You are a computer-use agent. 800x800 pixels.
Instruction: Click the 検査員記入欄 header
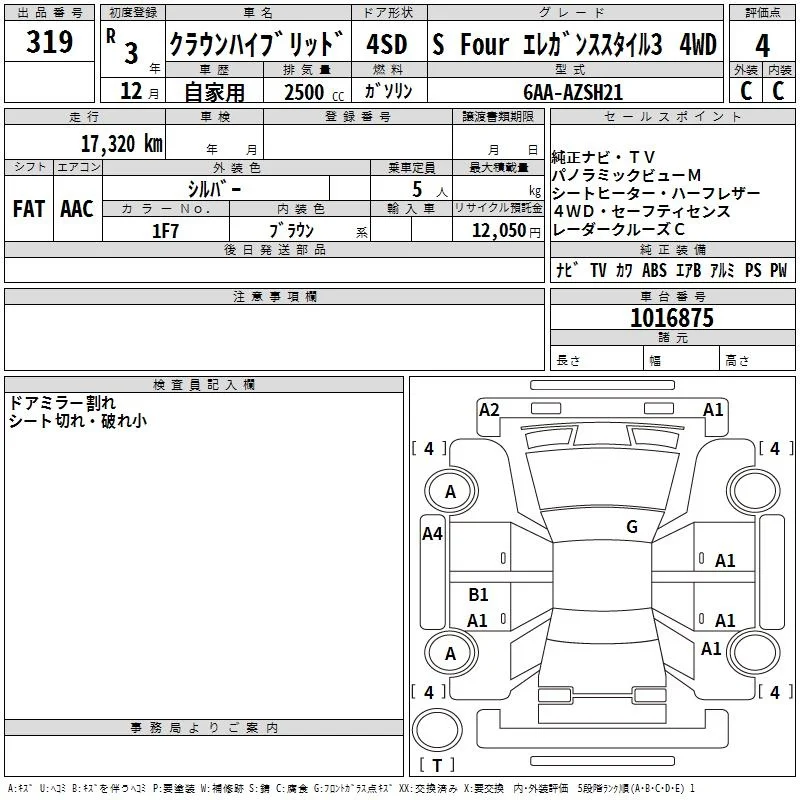point(204,385)
